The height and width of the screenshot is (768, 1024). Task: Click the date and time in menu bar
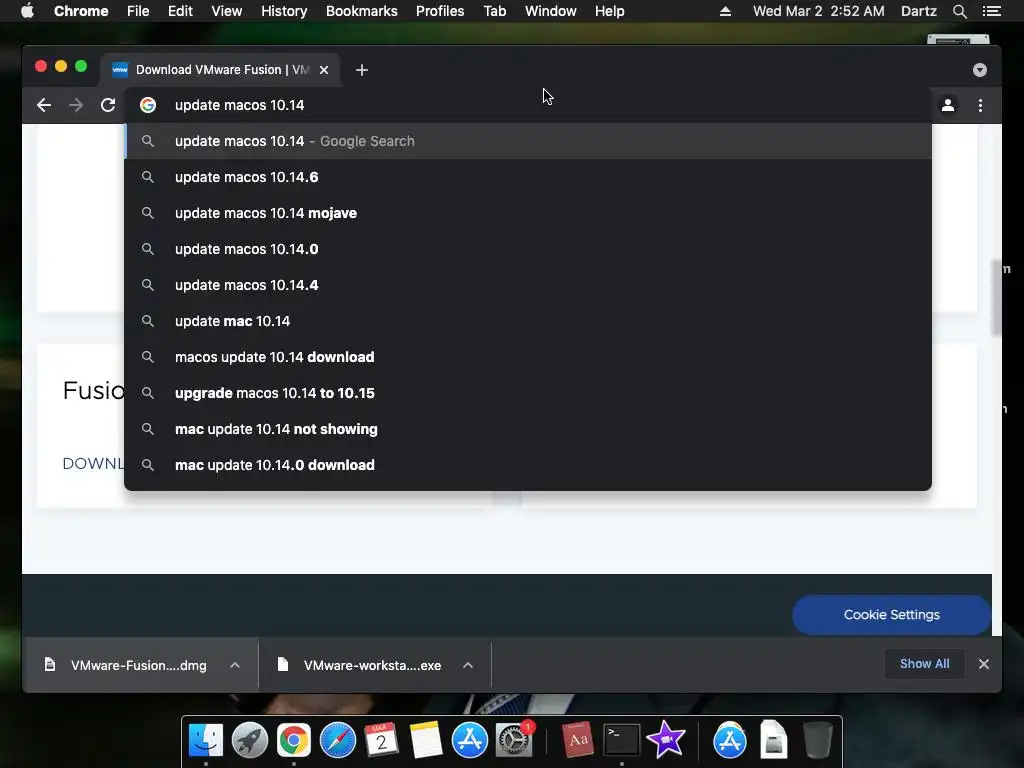(818, 11)
